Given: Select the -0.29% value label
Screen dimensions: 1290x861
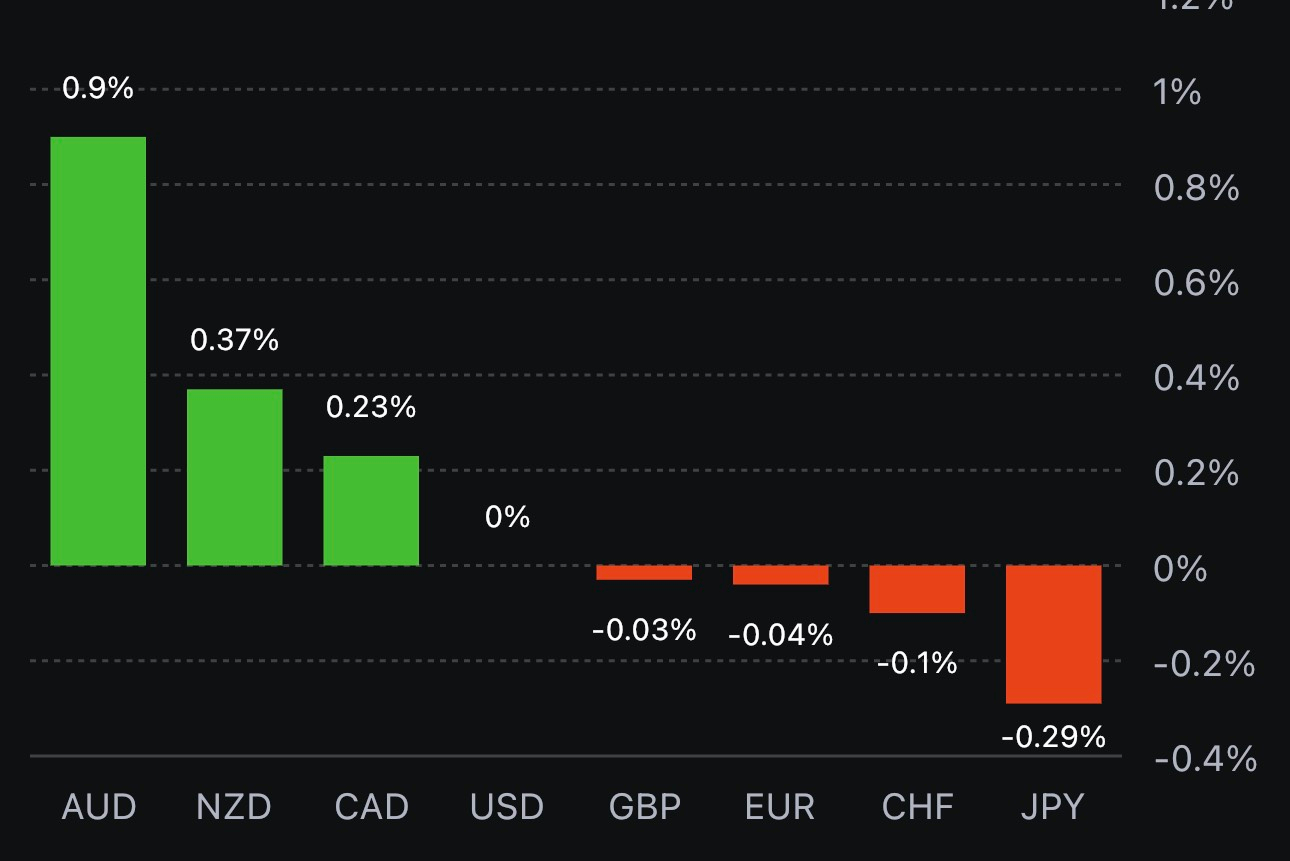Looking at the screenshot, I should 1053,738.
